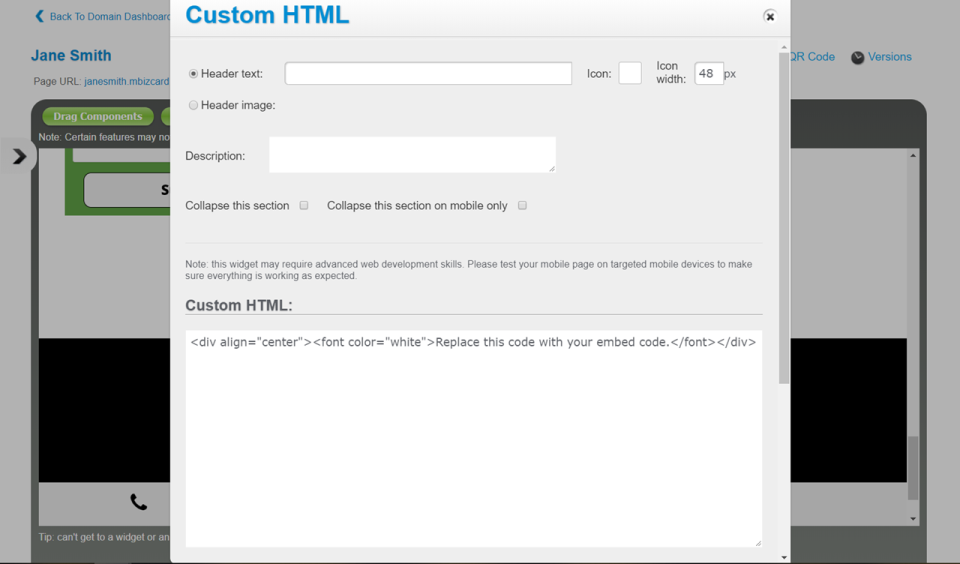Enable Collapse this section on mobile only

point(522,206)
